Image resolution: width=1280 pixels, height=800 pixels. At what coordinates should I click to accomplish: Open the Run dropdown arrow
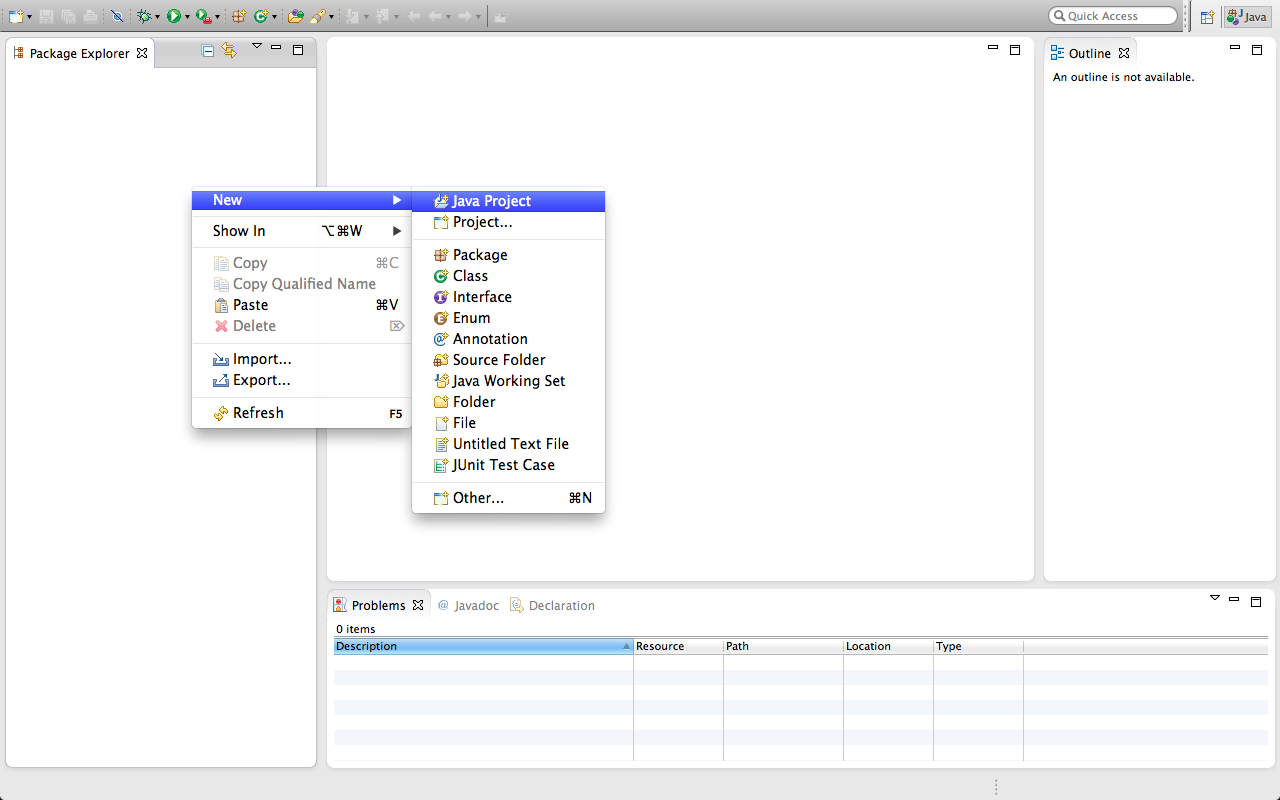click(x=187, y=17)
